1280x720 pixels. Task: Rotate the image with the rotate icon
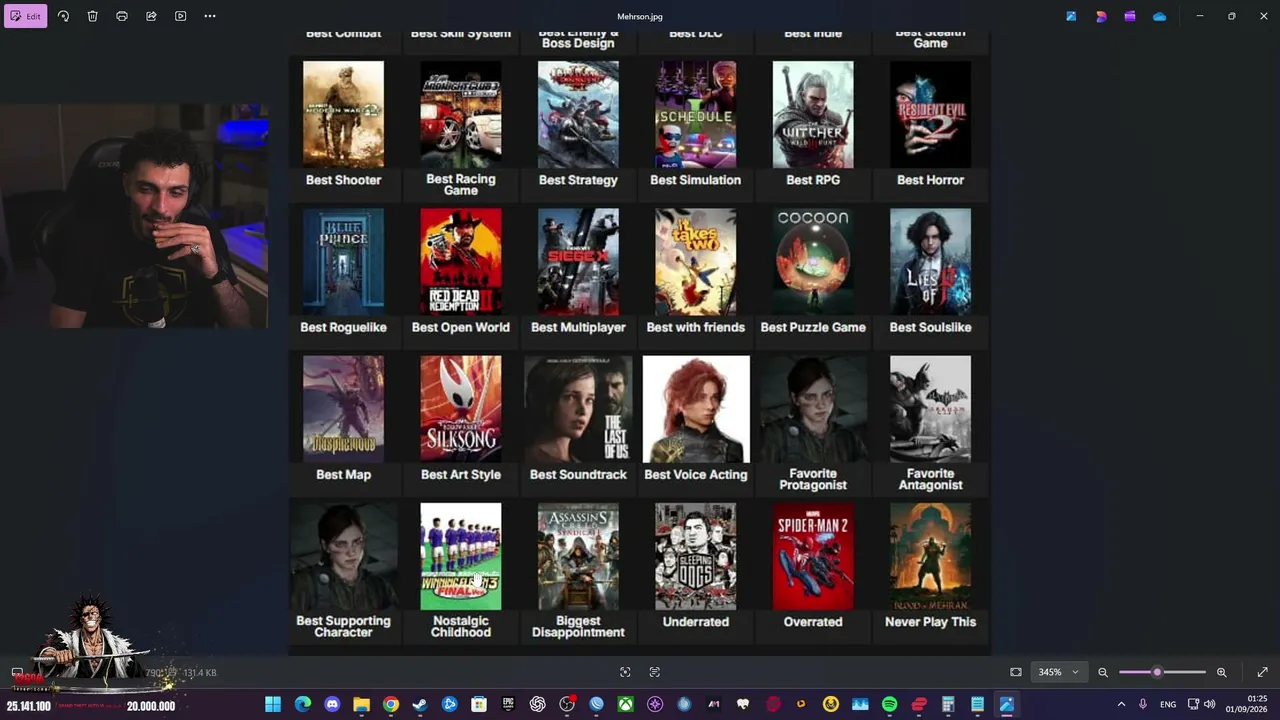tap(63, 16)
